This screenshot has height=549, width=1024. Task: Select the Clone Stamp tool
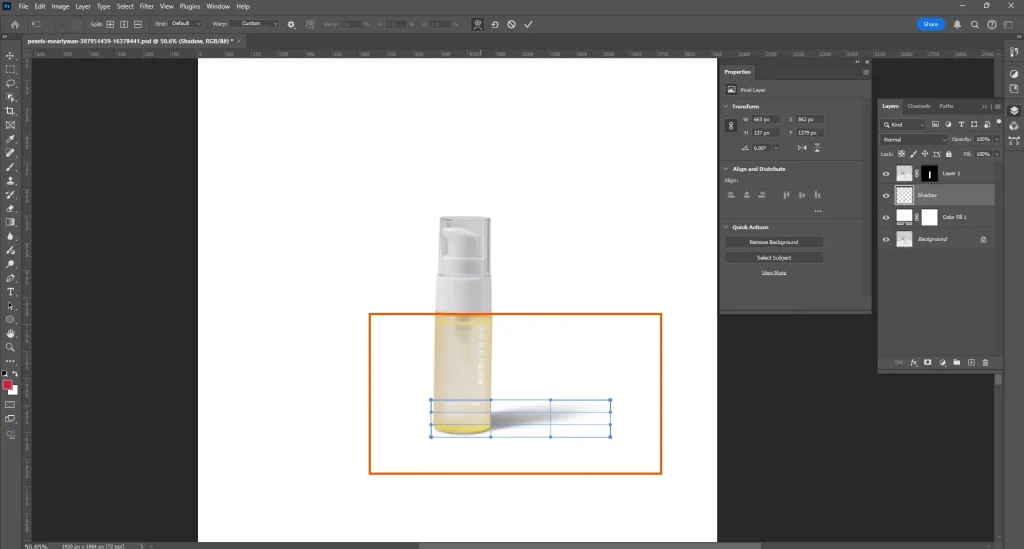(x=10, y=181)
